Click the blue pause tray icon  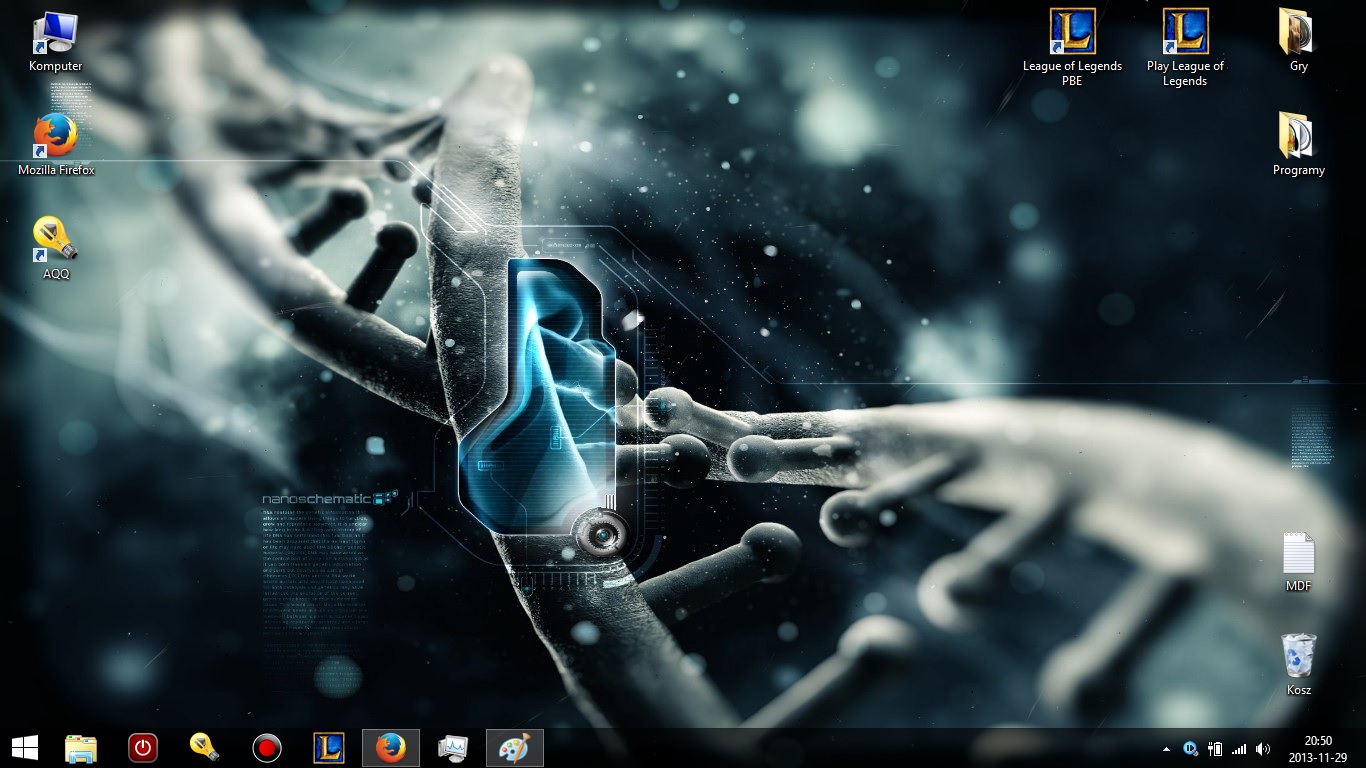(1190, 748)
